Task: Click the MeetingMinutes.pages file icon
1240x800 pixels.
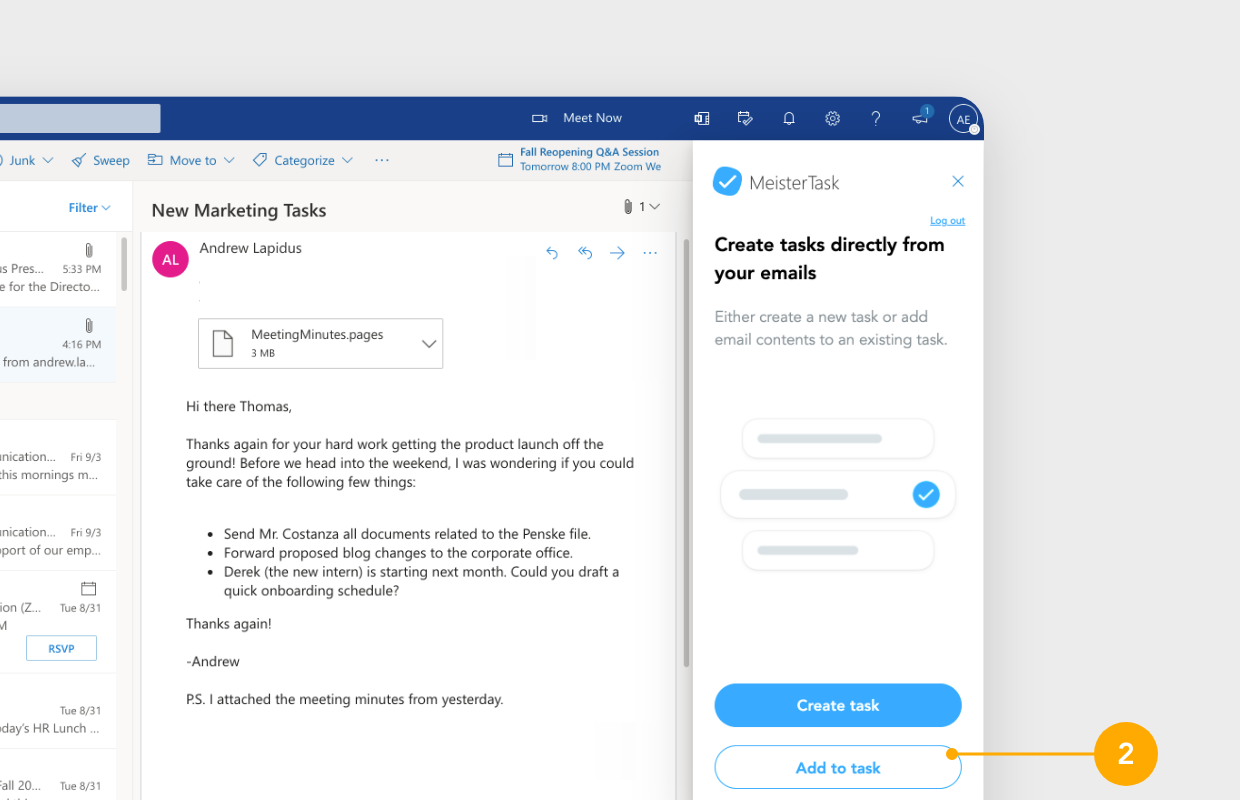Action: [223, 343]
